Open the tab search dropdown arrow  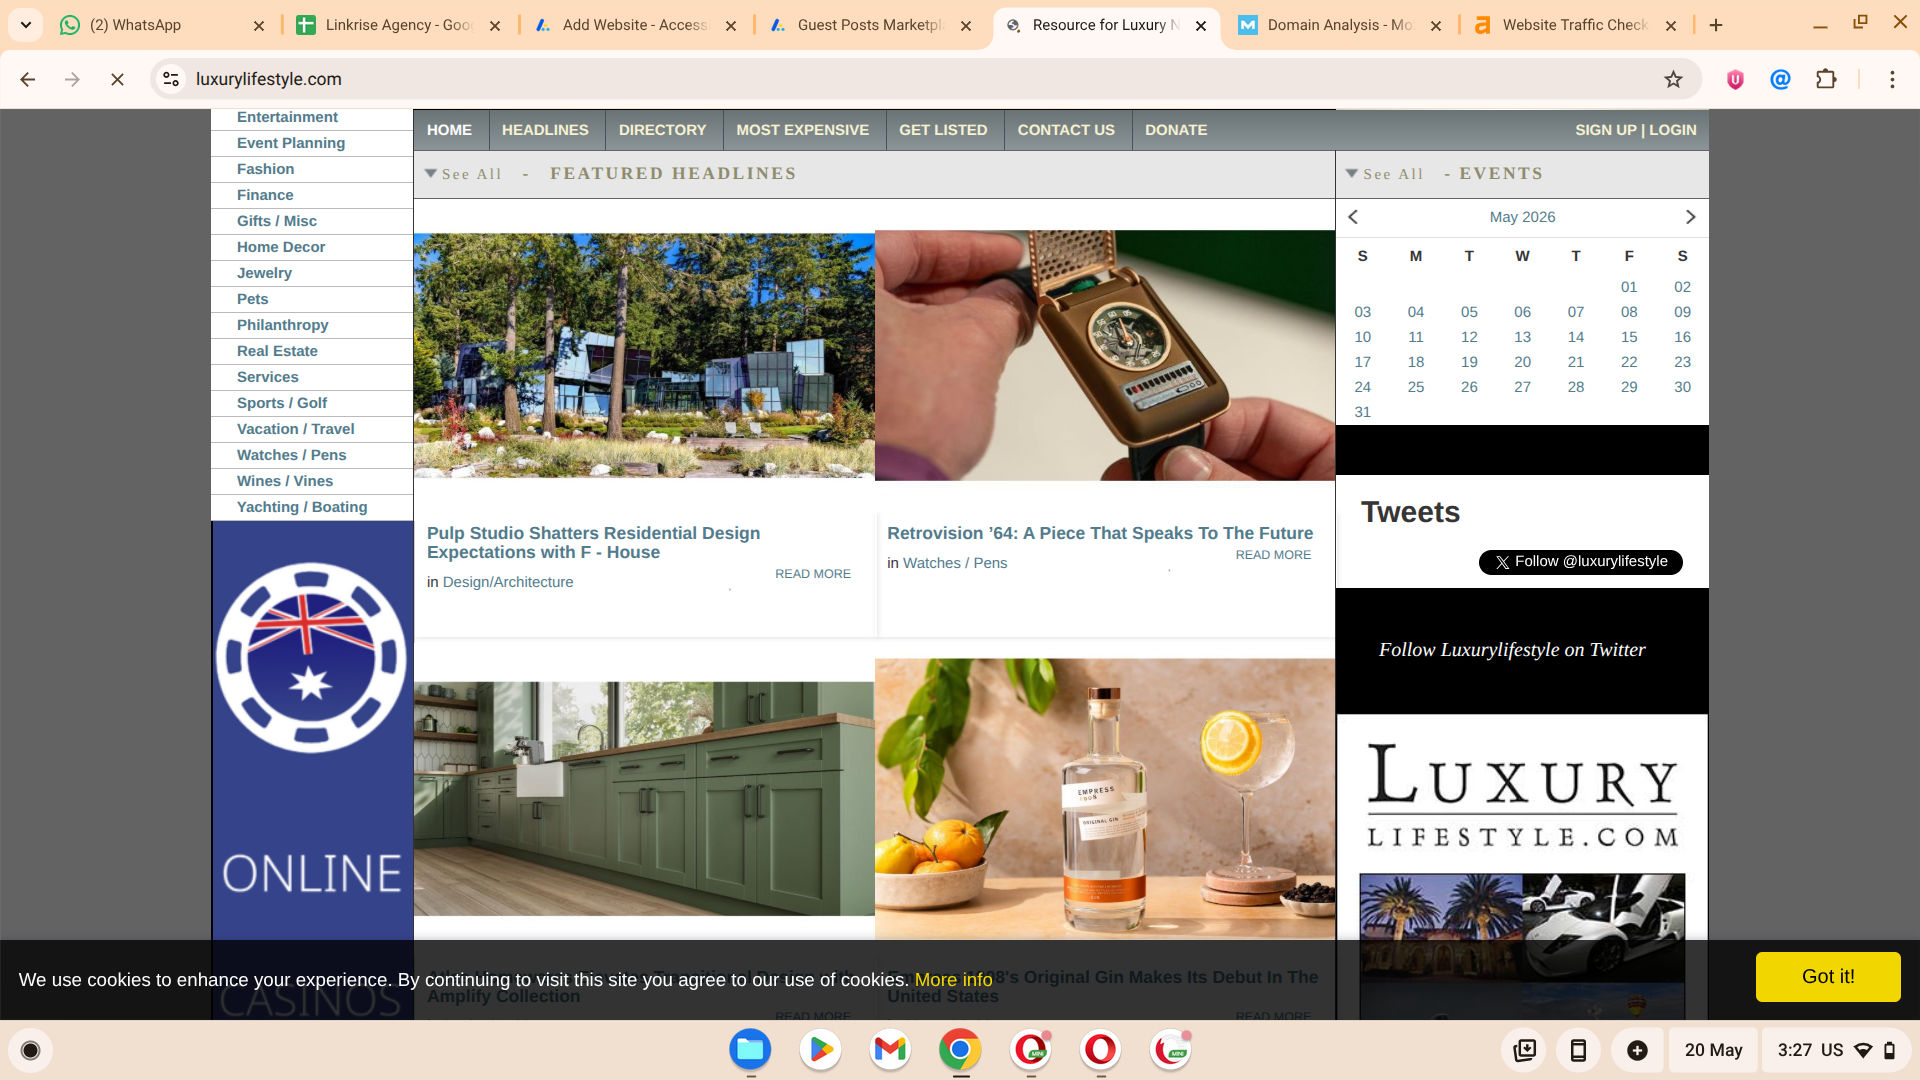point(26,25)
